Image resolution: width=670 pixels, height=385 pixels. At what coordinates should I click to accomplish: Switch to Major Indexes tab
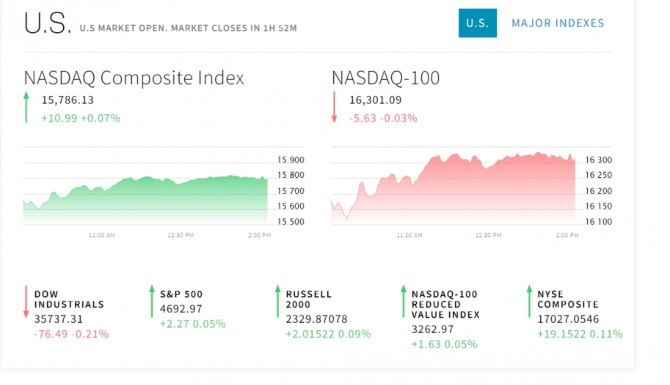(x=558, y=23)
